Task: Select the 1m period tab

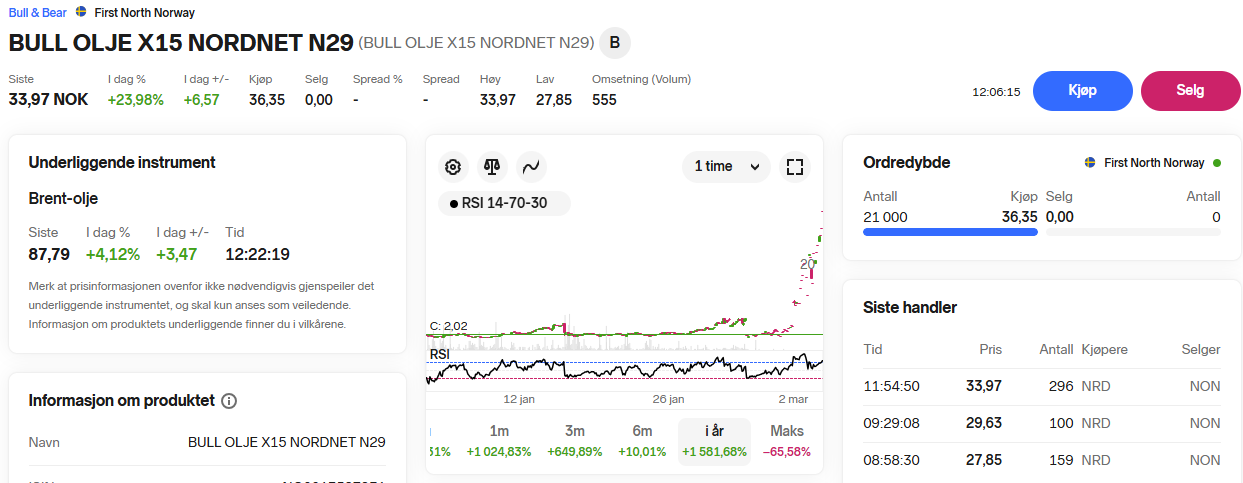Action: click(x=499, y=440)
